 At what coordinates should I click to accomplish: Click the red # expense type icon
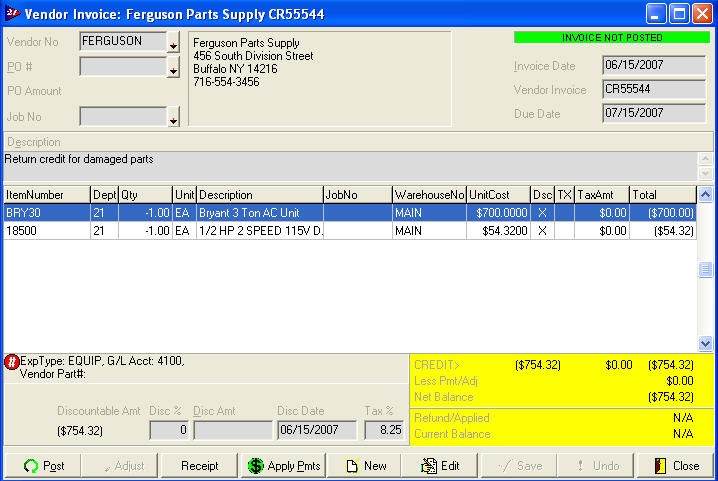[11, 362]
